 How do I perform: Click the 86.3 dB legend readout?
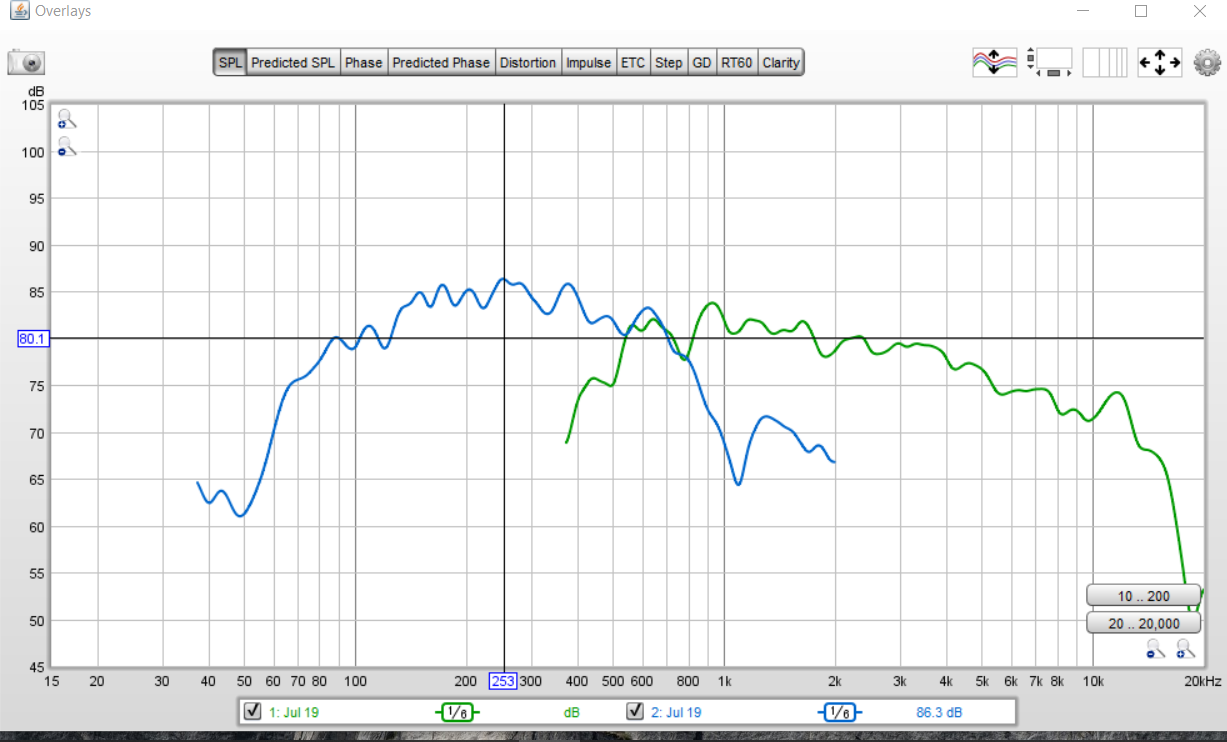[x=939, y=712]
